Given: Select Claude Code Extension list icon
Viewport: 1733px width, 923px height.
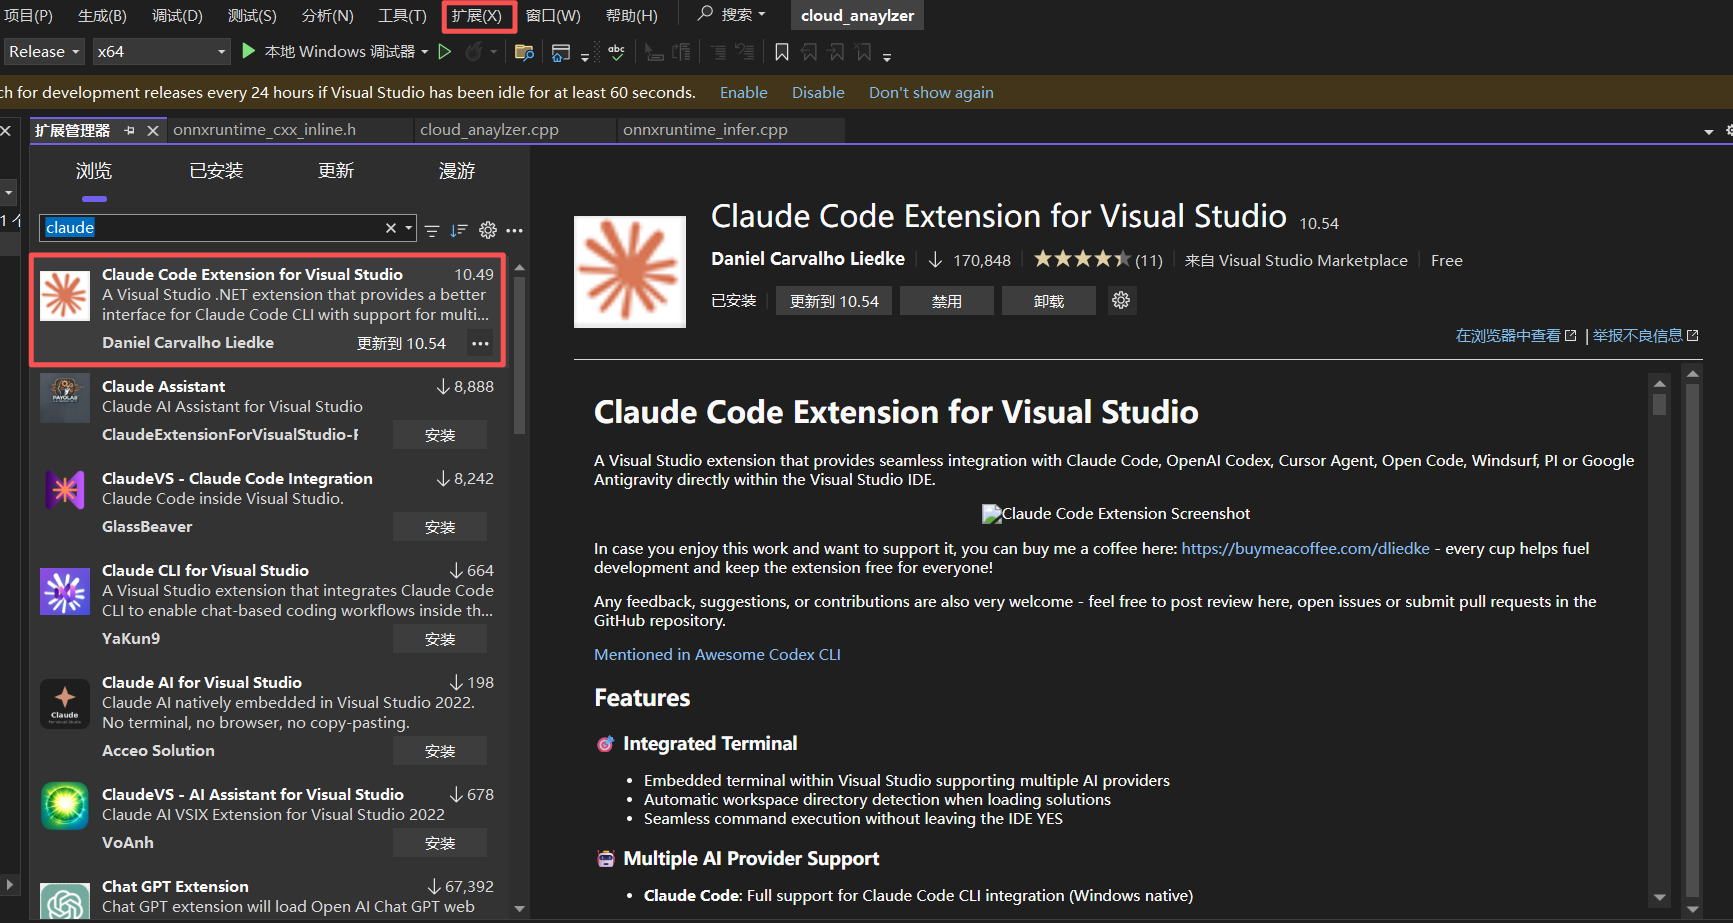Looking at the screenshot, I should click(65, 296).
